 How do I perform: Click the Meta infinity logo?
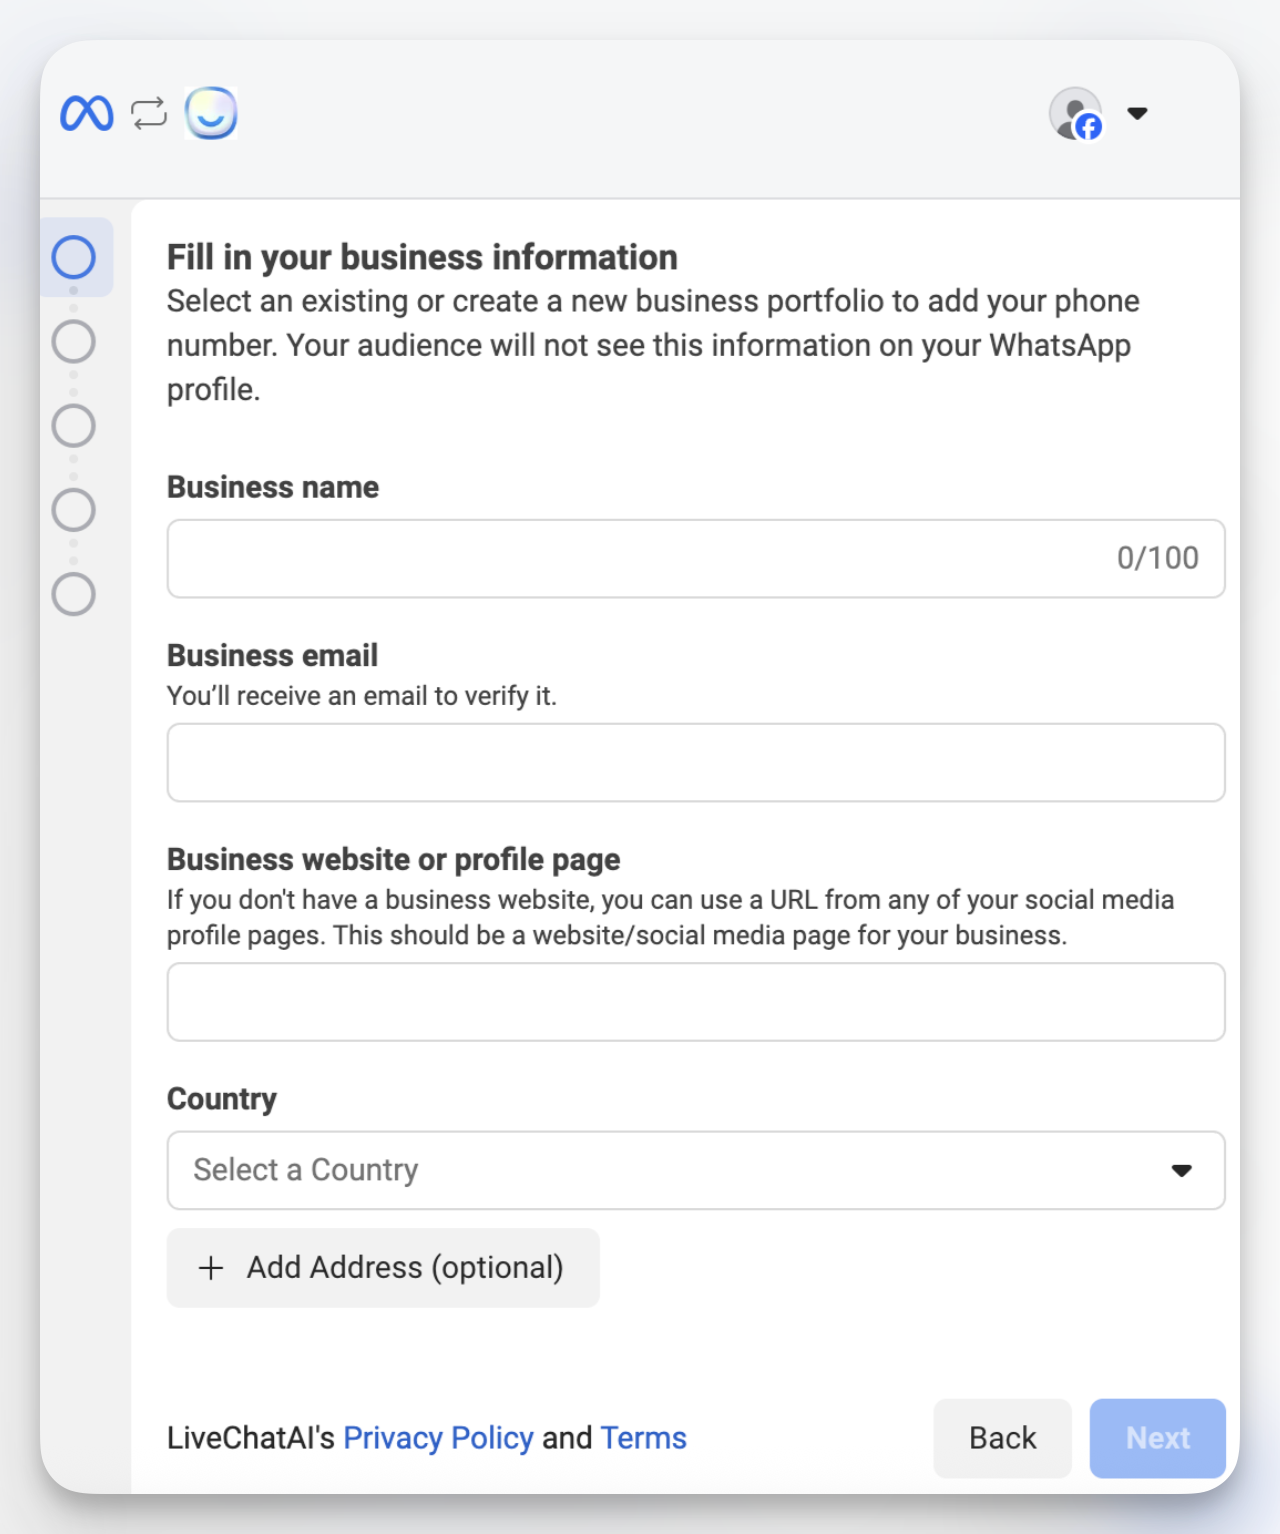(87, 113)
